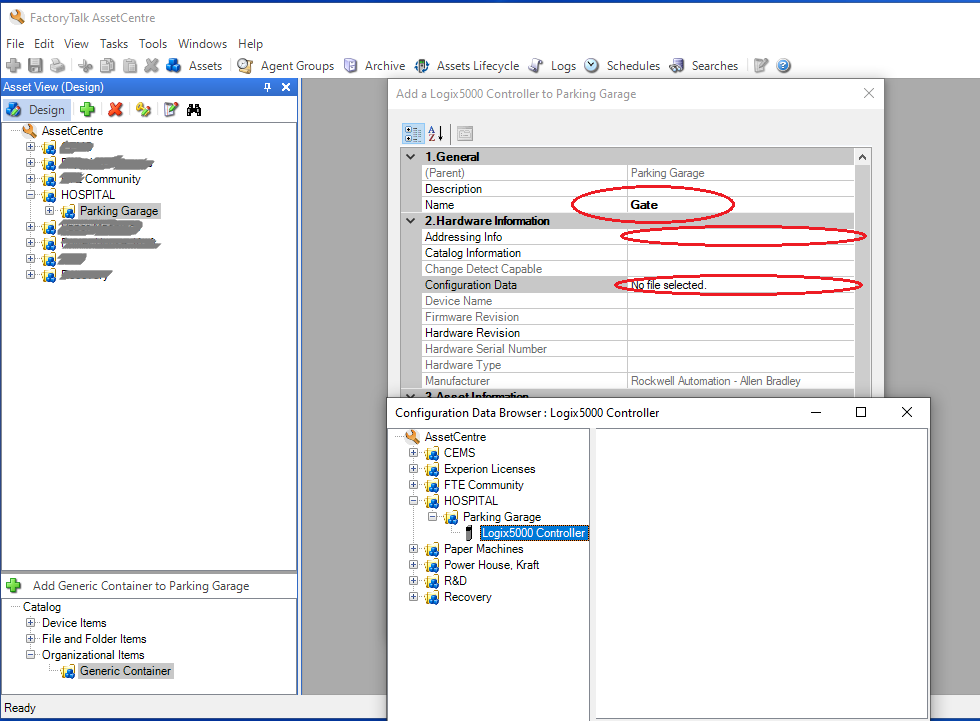Click Configuration Data 'No file selected.' field
980x721 pixels.
(x=741, y=285)
